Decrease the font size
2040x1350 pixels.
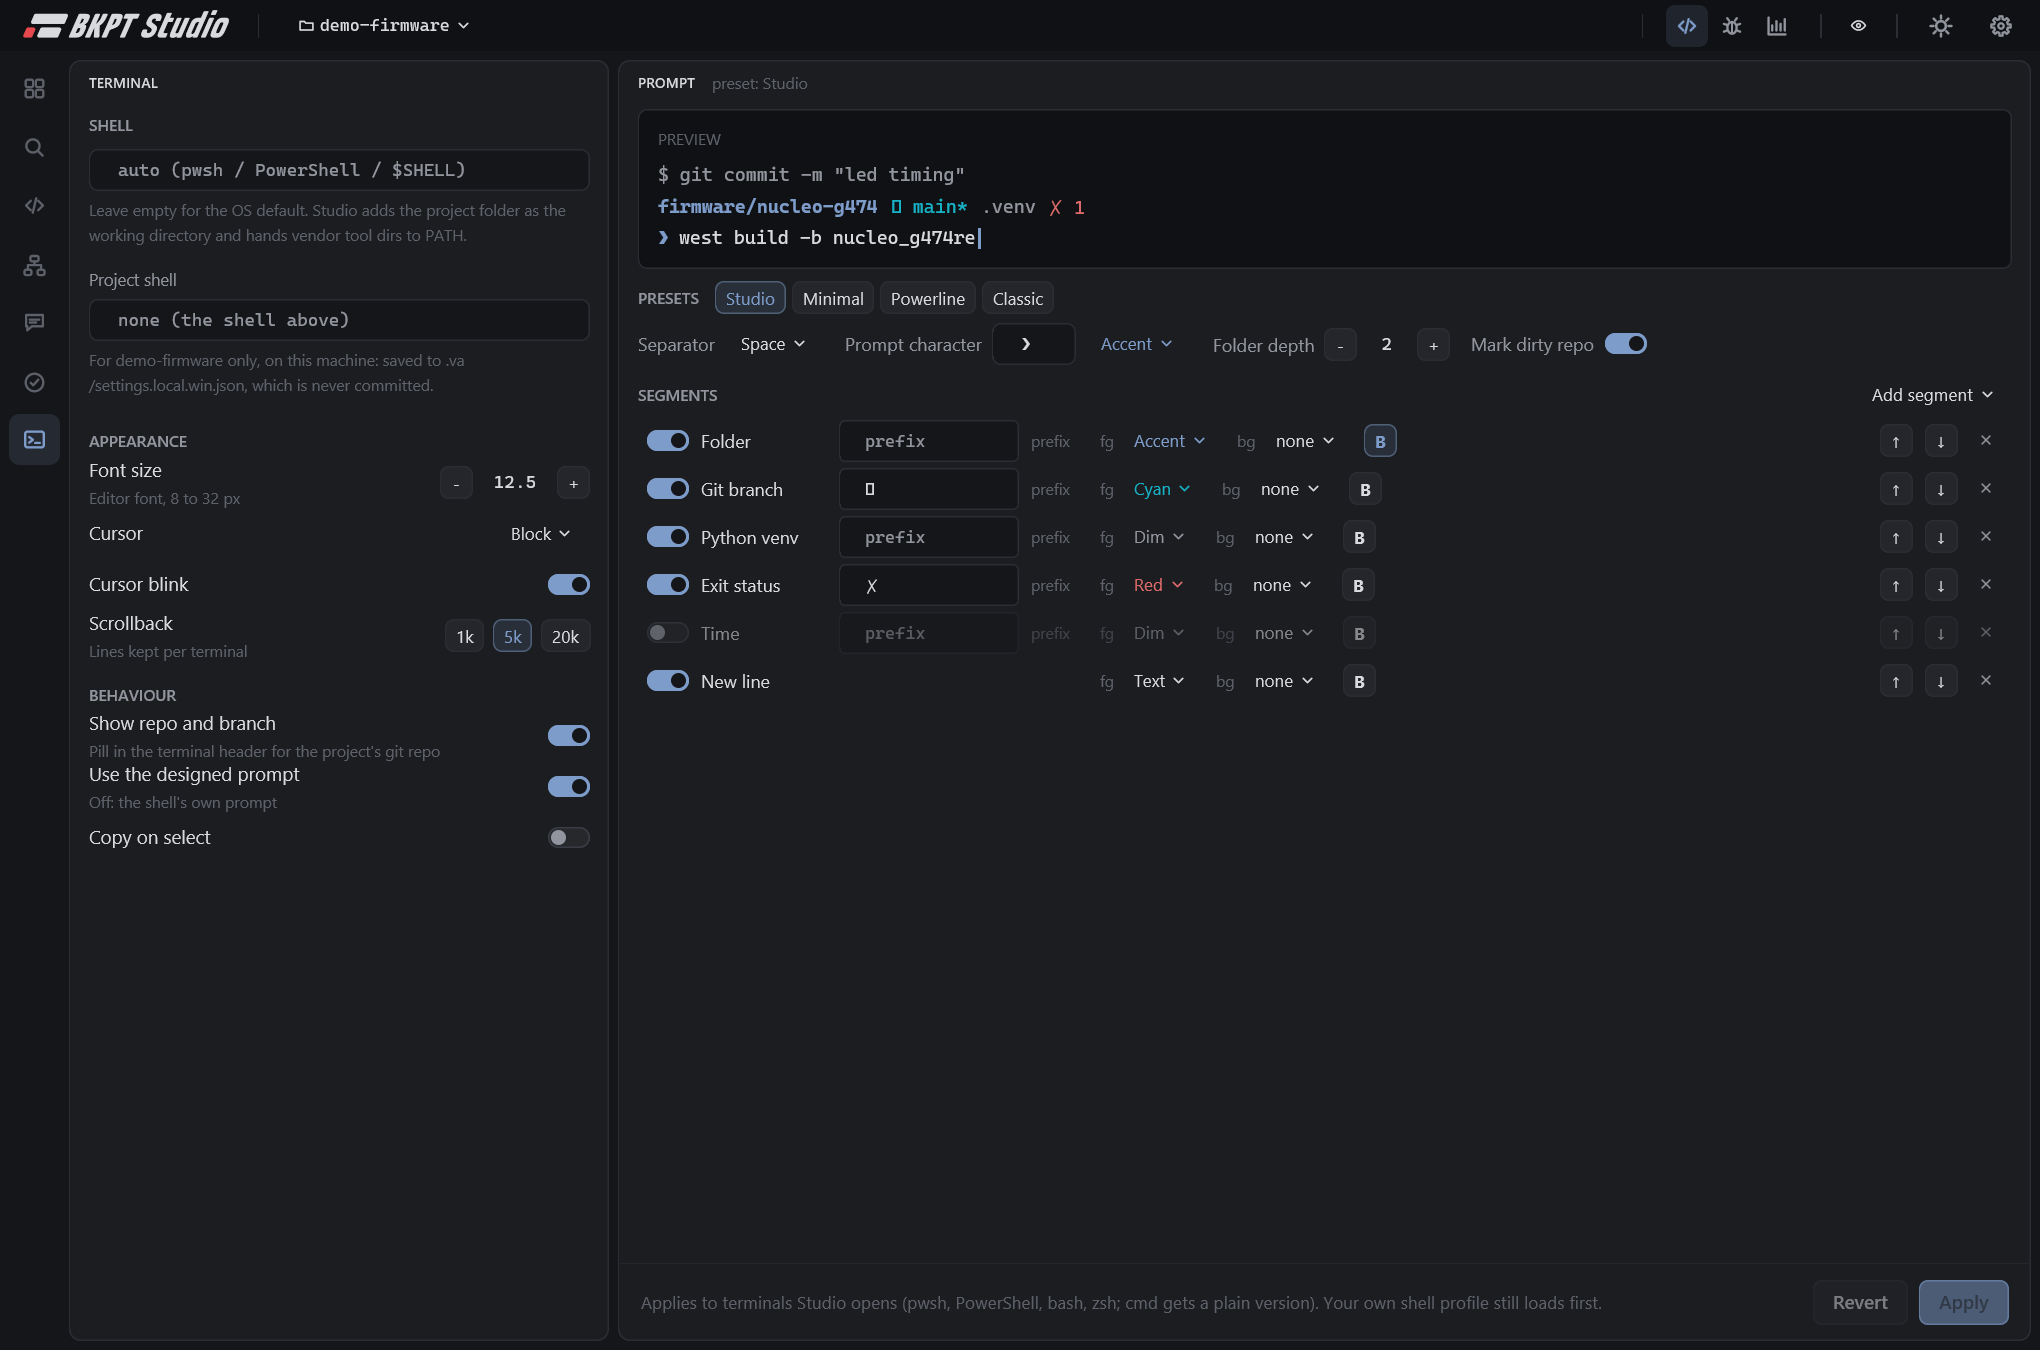[456, 483]
